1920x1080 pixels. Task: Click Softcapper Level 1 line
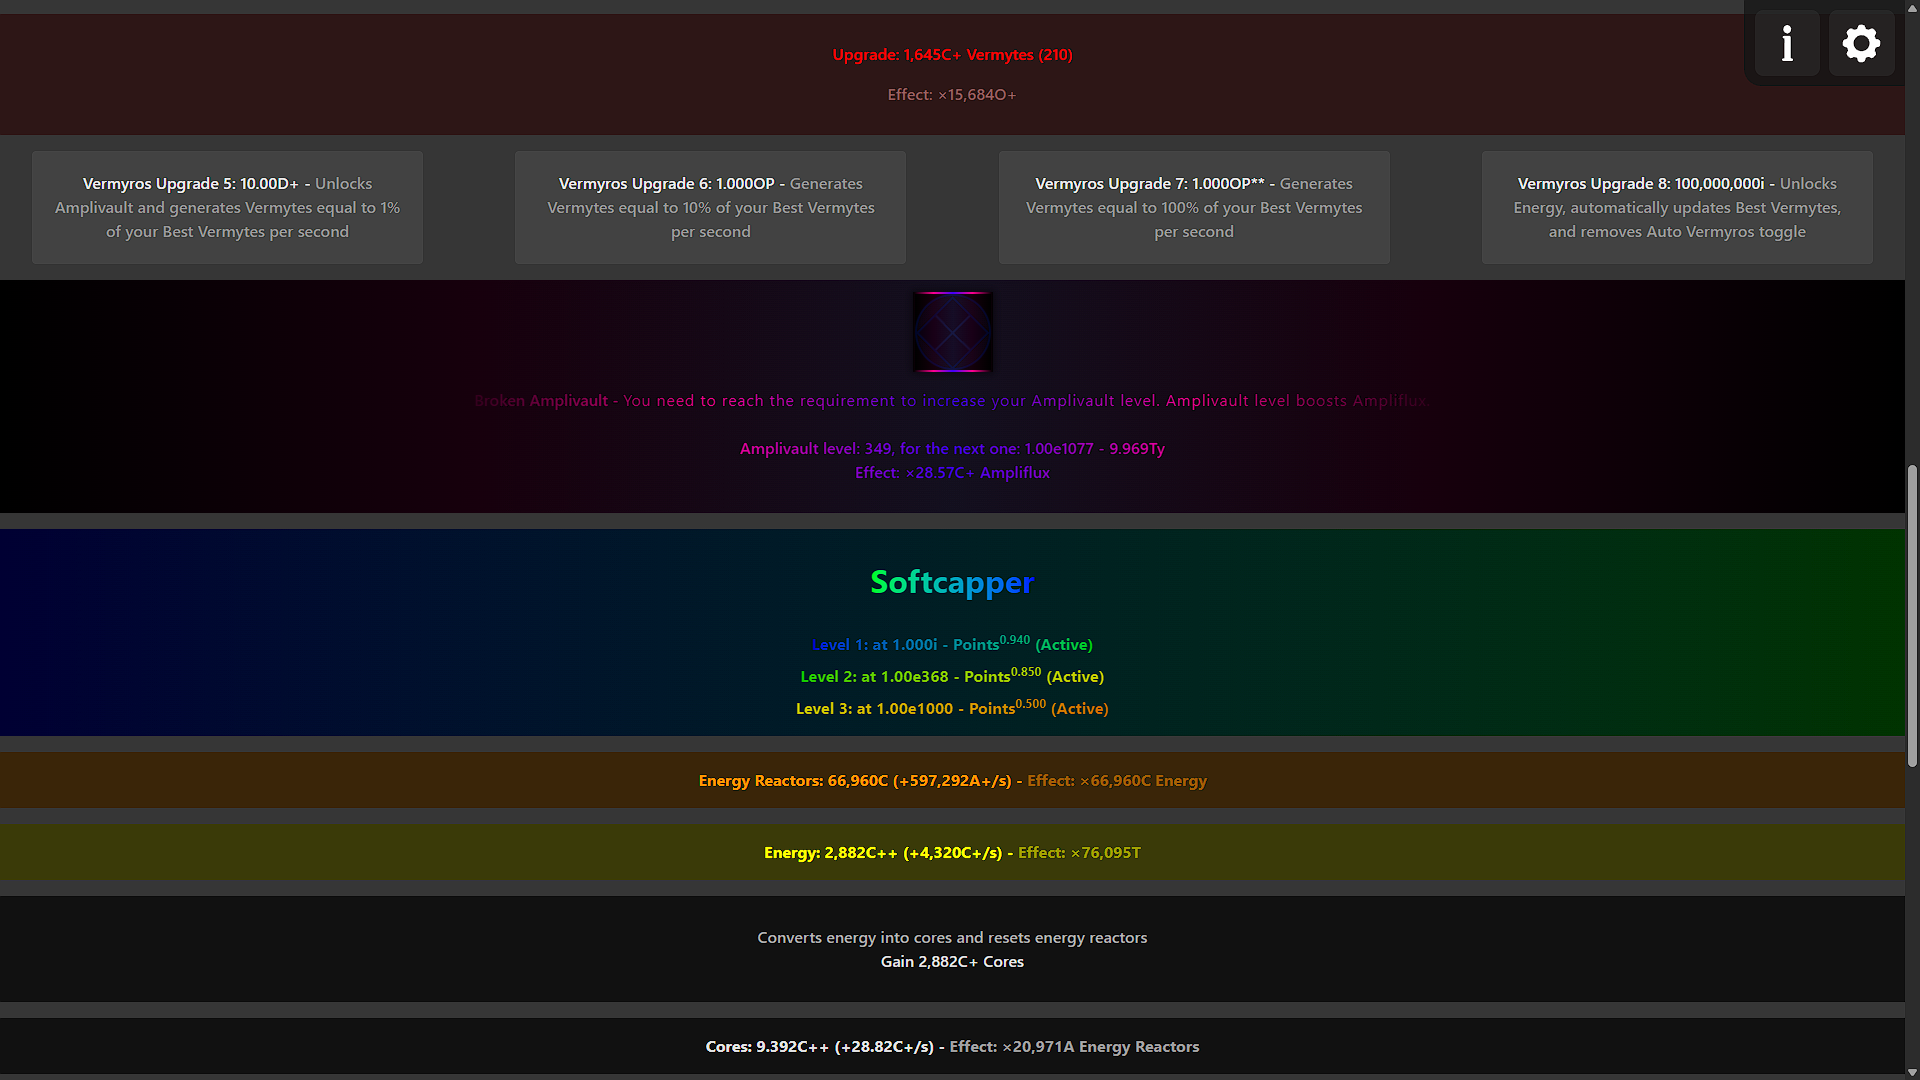click(952, 645)
